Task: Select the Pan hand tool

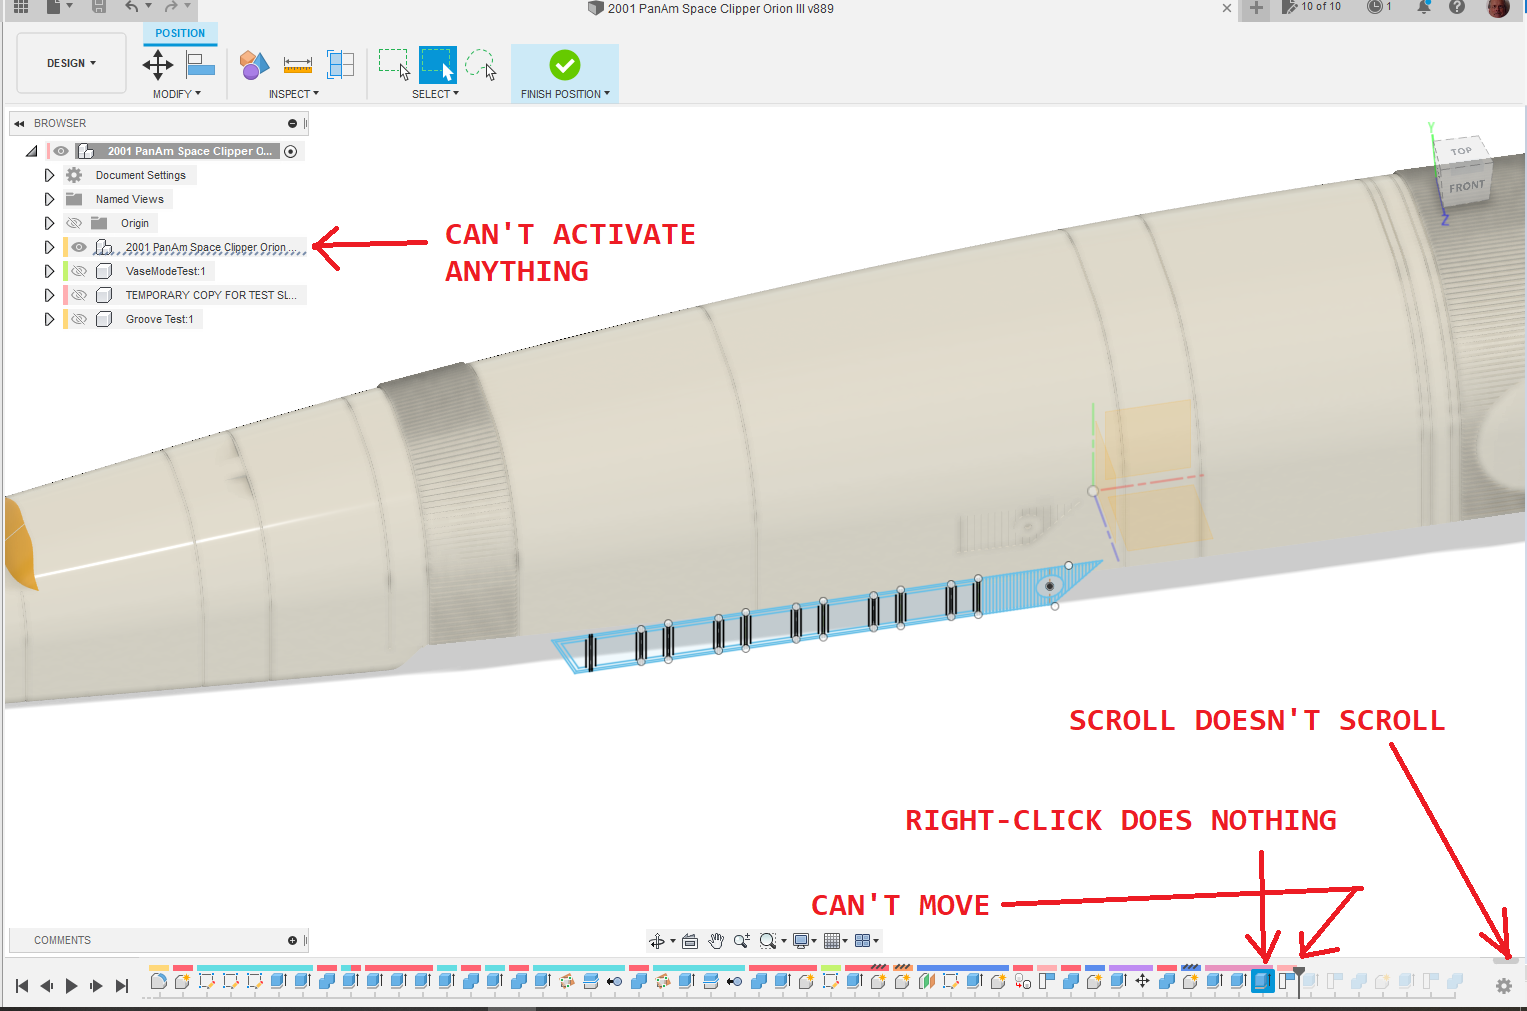Action: point(716,941)
